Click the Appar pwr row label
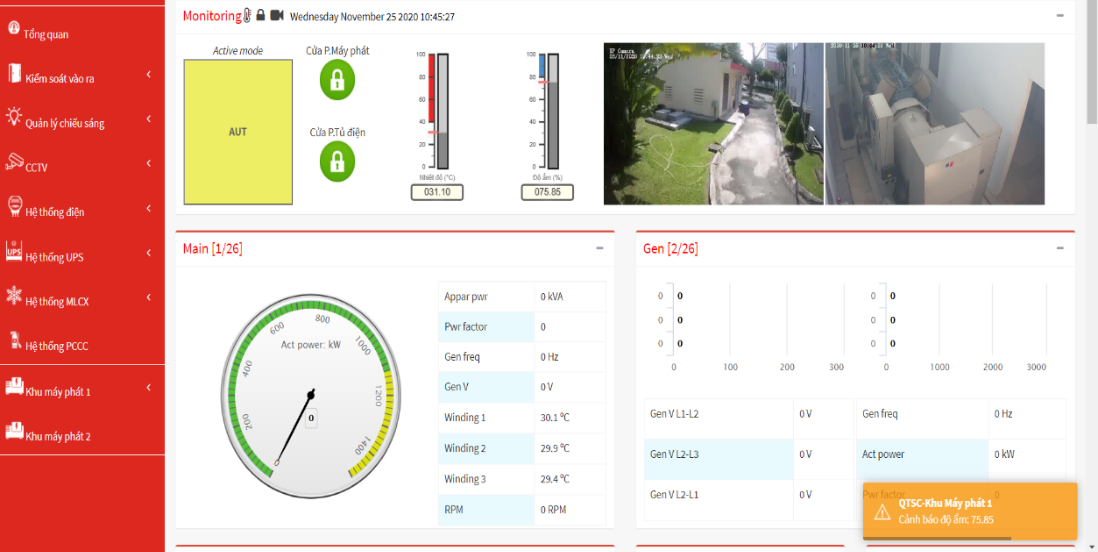1098x552 pixels. (466, 296)
